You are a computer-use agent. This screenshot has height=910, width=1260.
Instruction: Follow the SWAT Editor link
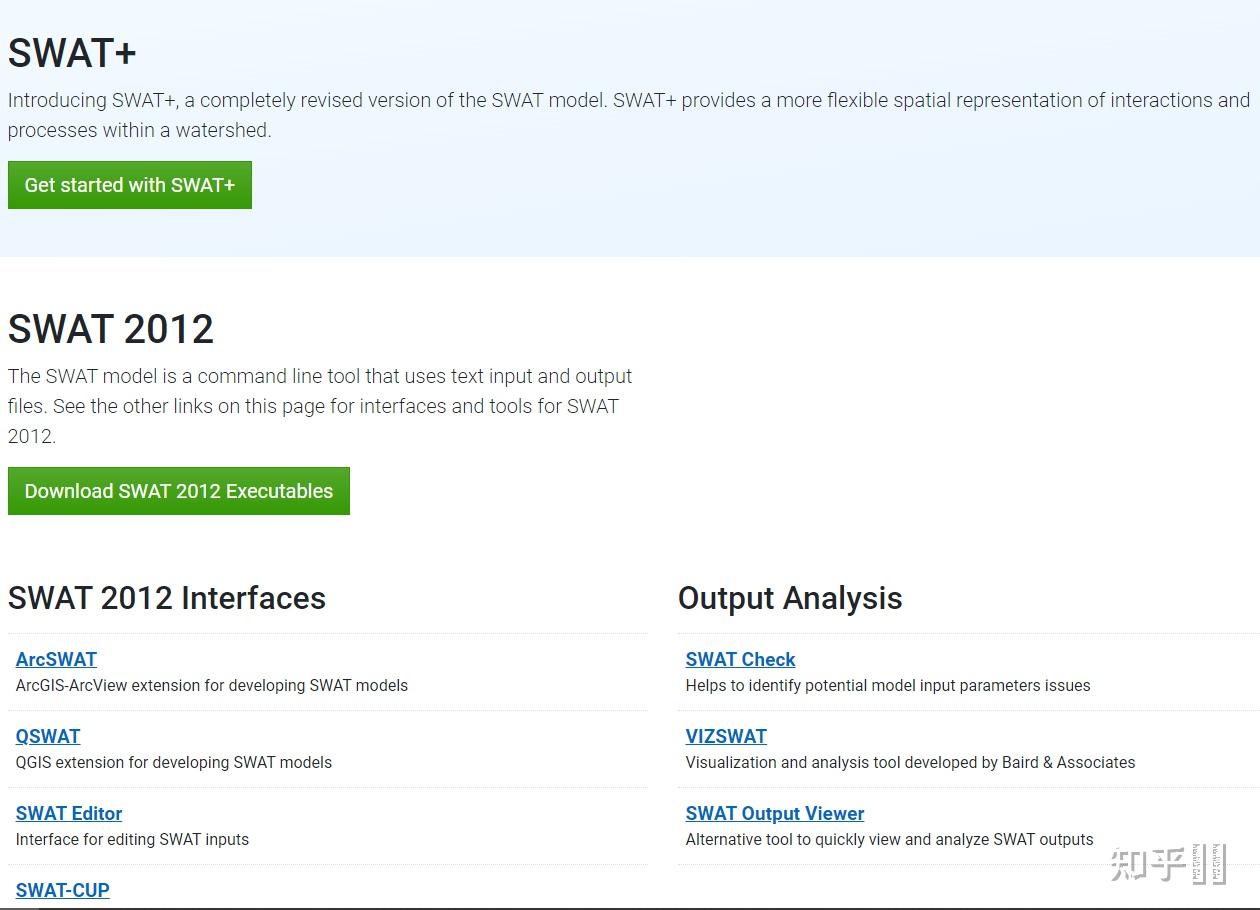coord(69,813)
